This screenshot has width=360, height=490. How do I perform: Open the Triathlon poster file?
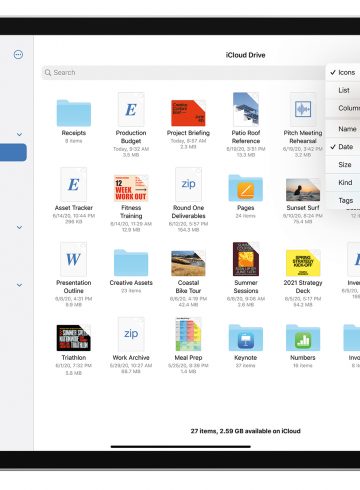(x=74, y=338)
